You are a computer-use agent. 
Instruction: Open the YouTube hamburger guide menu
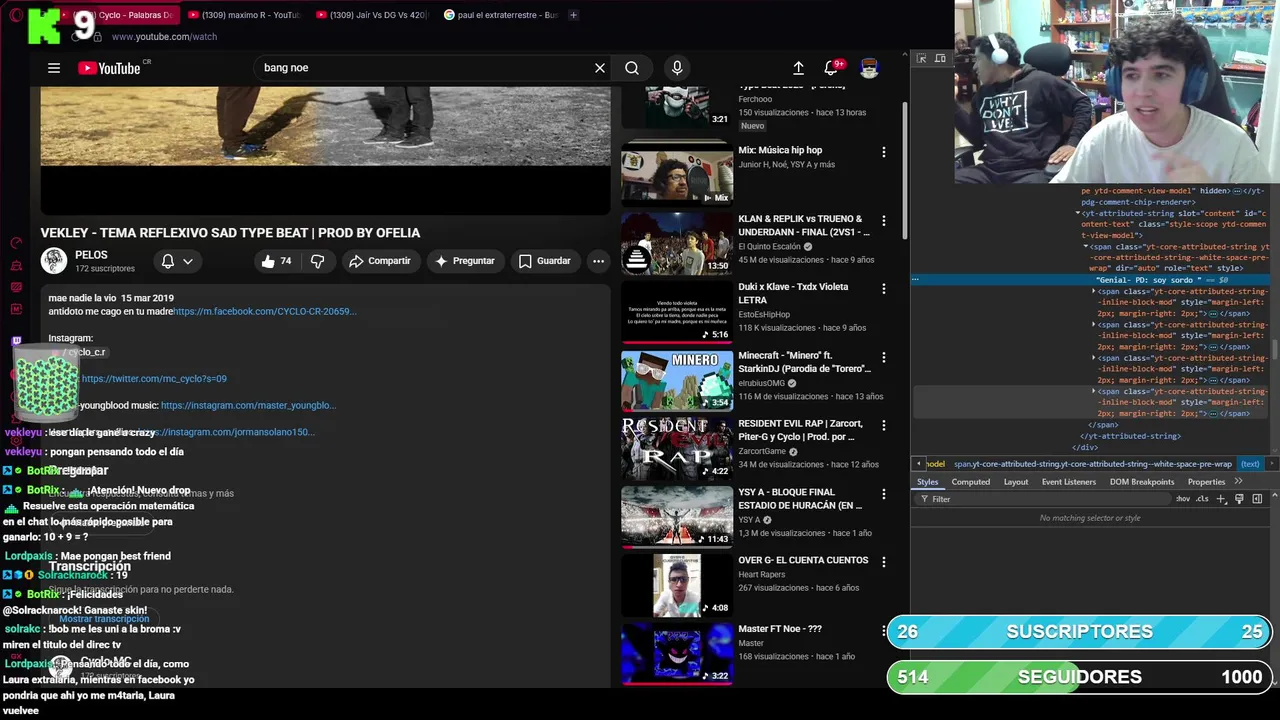(54, 68)
